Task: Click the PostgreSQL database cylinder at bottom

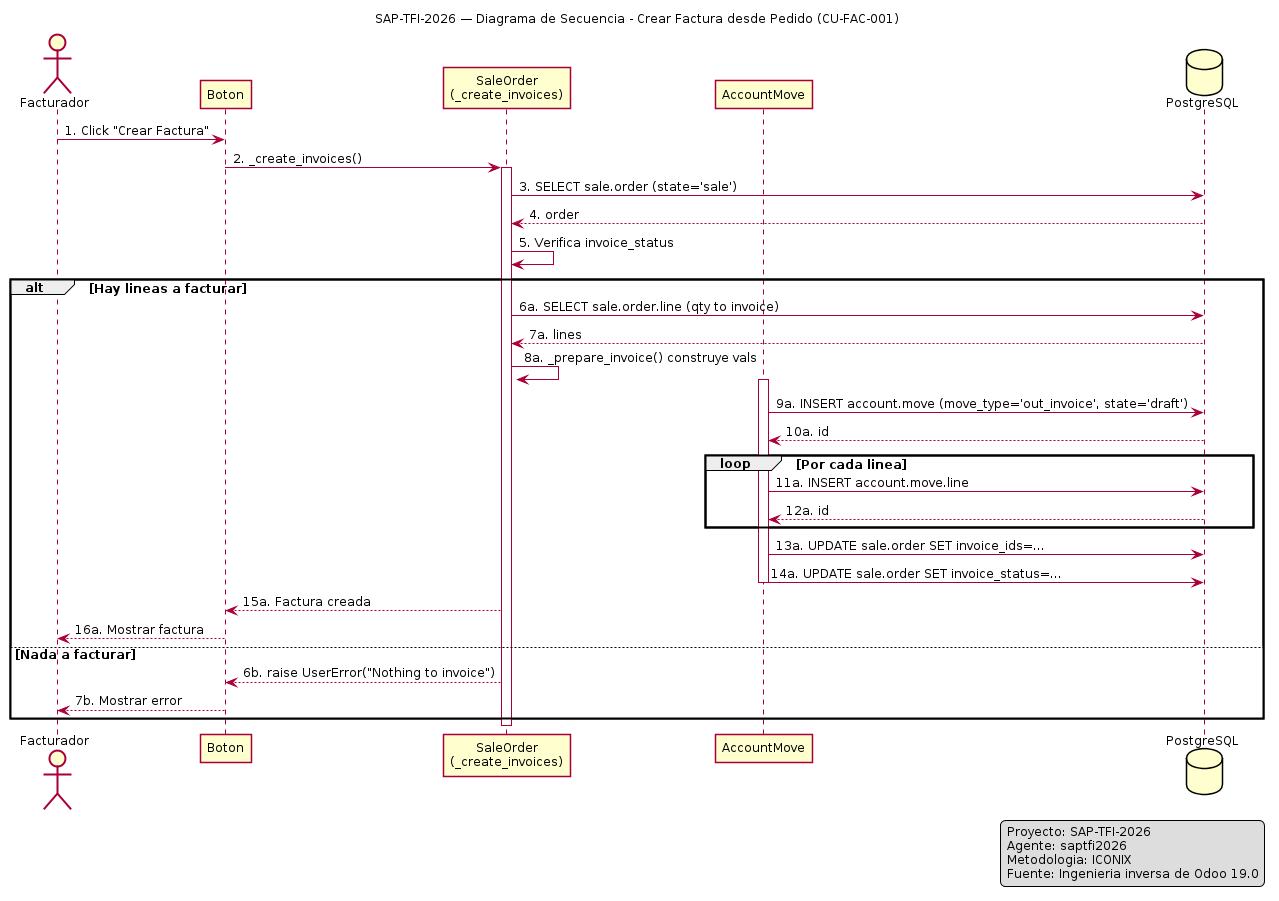Action: coord(1203,771)
